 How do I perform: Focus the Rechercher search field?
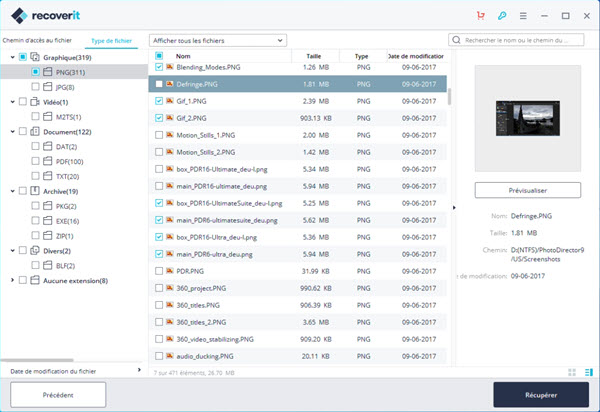[x=516, y=40]
